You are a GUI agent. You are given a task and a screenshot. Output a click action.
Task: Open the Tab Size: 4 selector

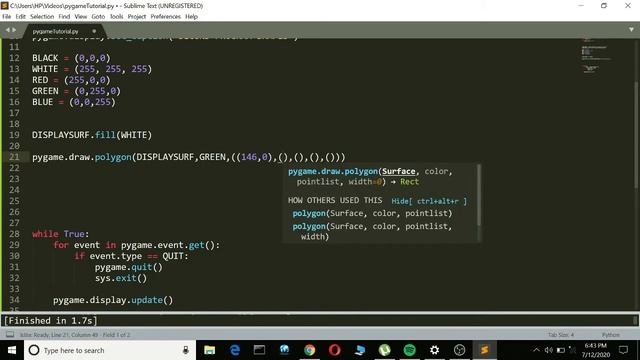pos(561,335)
